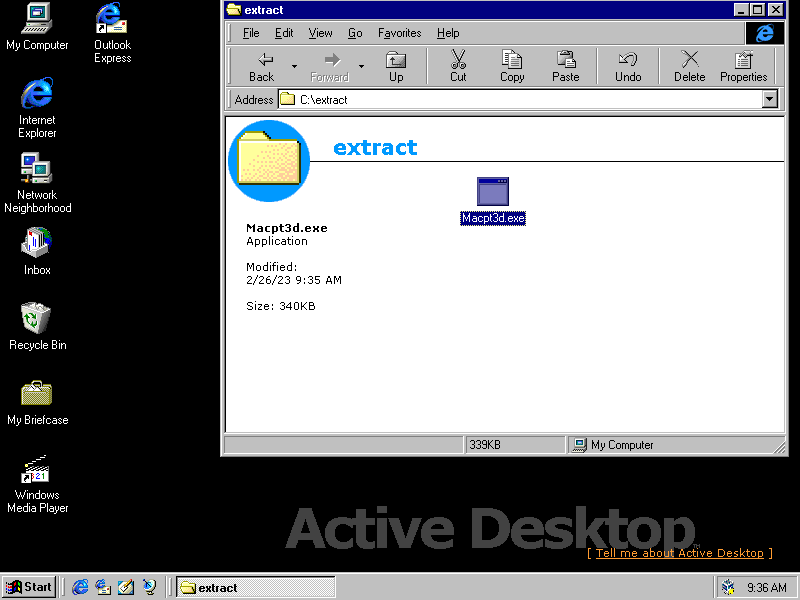
Task: Select Windows Media Player desktop shortcut
Action: [37, 484]
